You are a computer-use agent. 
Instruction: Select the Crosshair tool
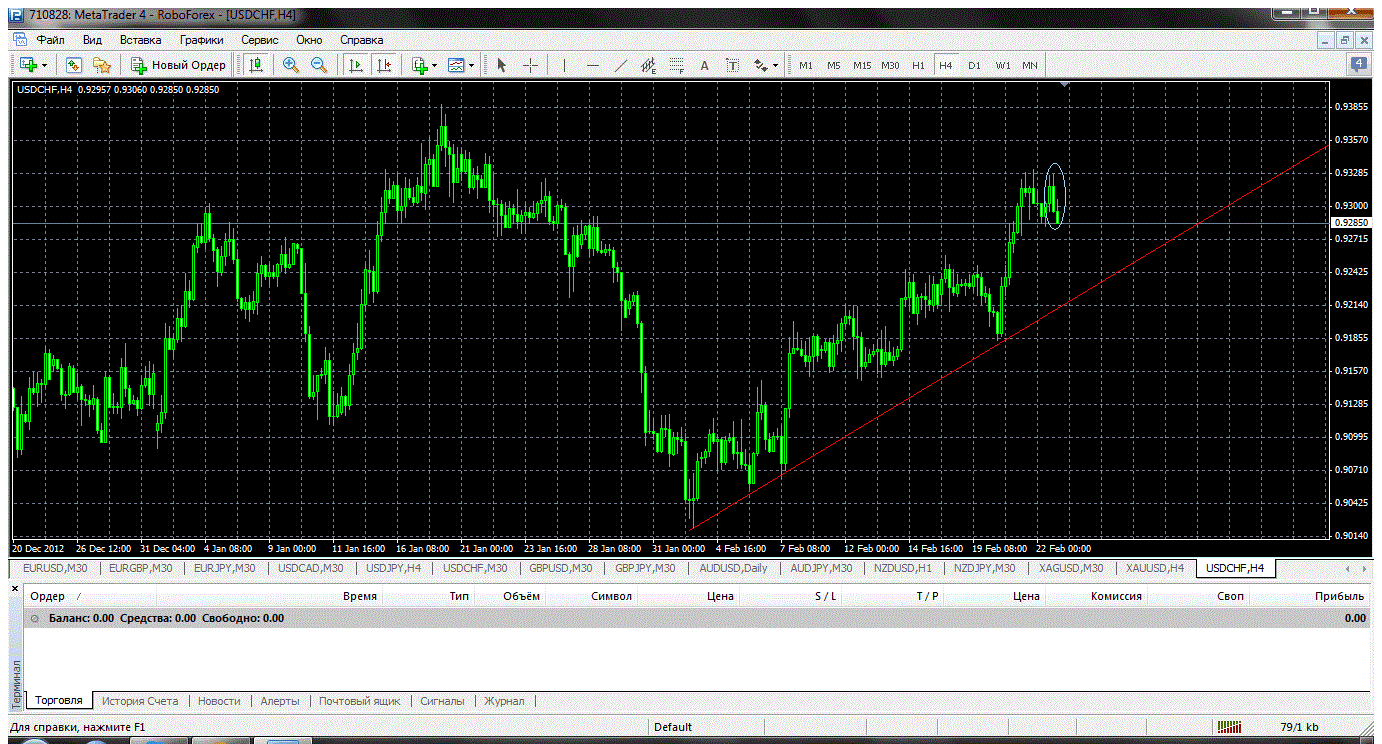click(x=530, y=65)
